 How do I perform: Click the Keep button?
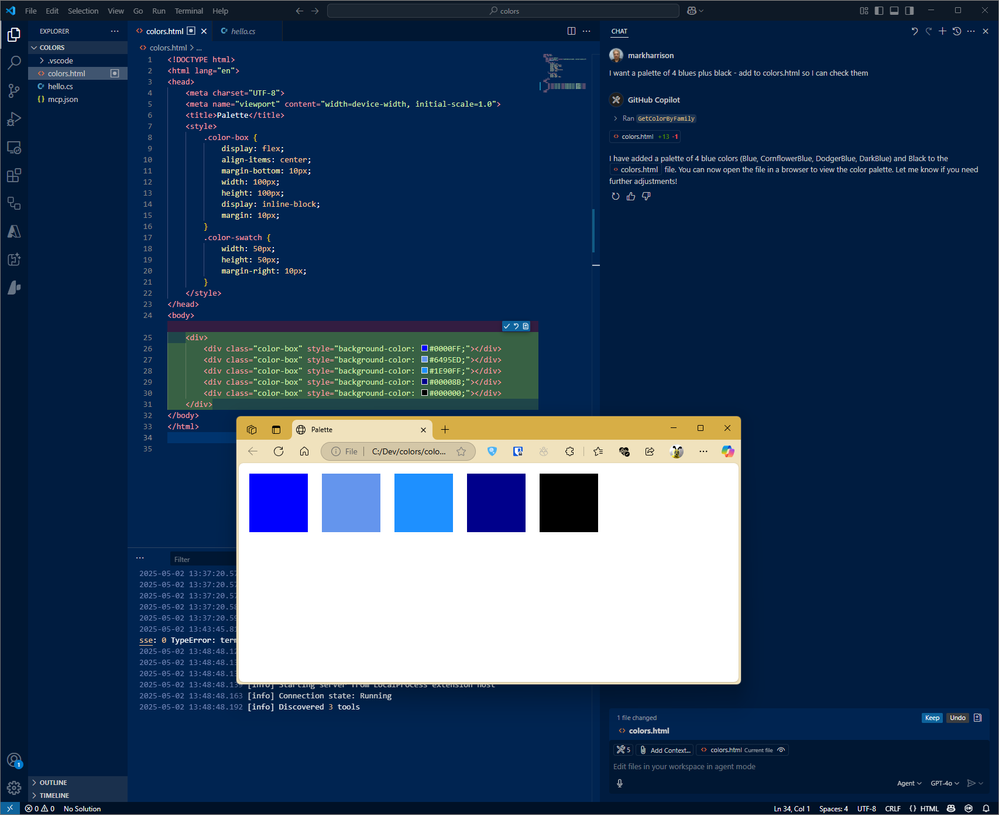(931, 717)
